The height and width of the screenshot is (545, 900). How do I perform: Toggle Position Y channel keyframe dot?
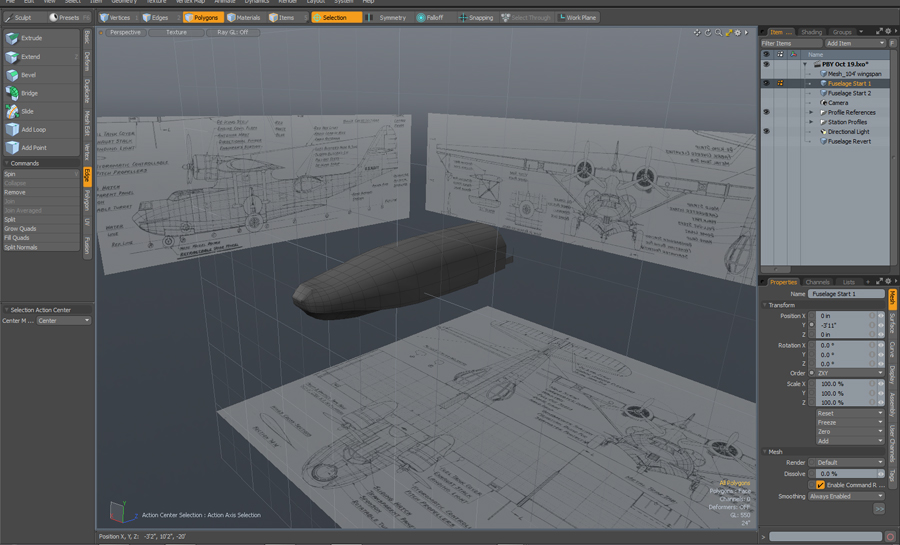pos(812,325)
